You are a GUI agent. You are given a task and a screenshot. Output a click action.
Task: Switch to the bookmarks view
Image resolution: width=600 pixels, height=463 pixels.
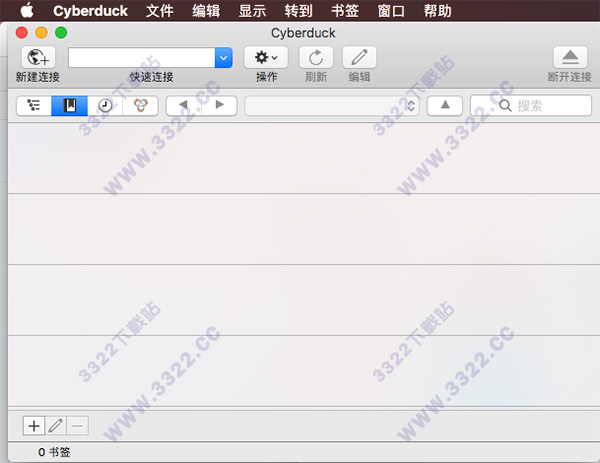pos(70,106)
